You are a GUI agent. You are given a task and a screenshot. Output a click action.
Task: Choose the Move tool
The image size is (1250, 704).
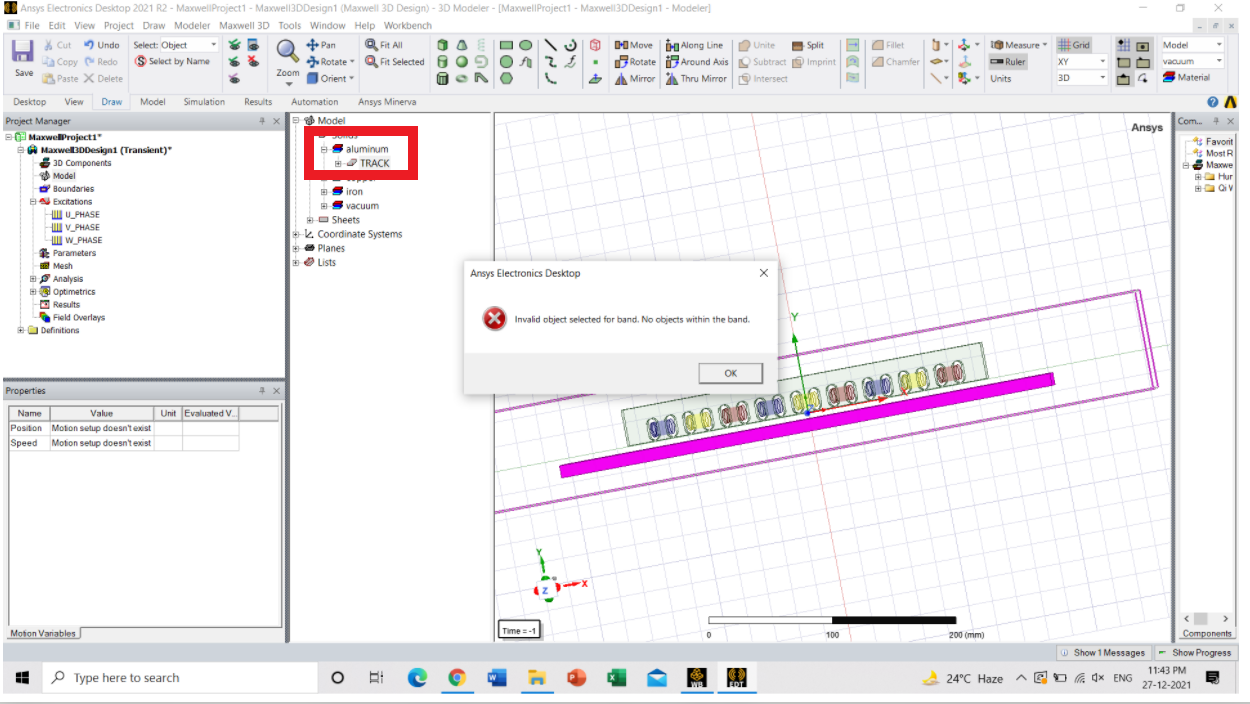[x=633, y=45]
